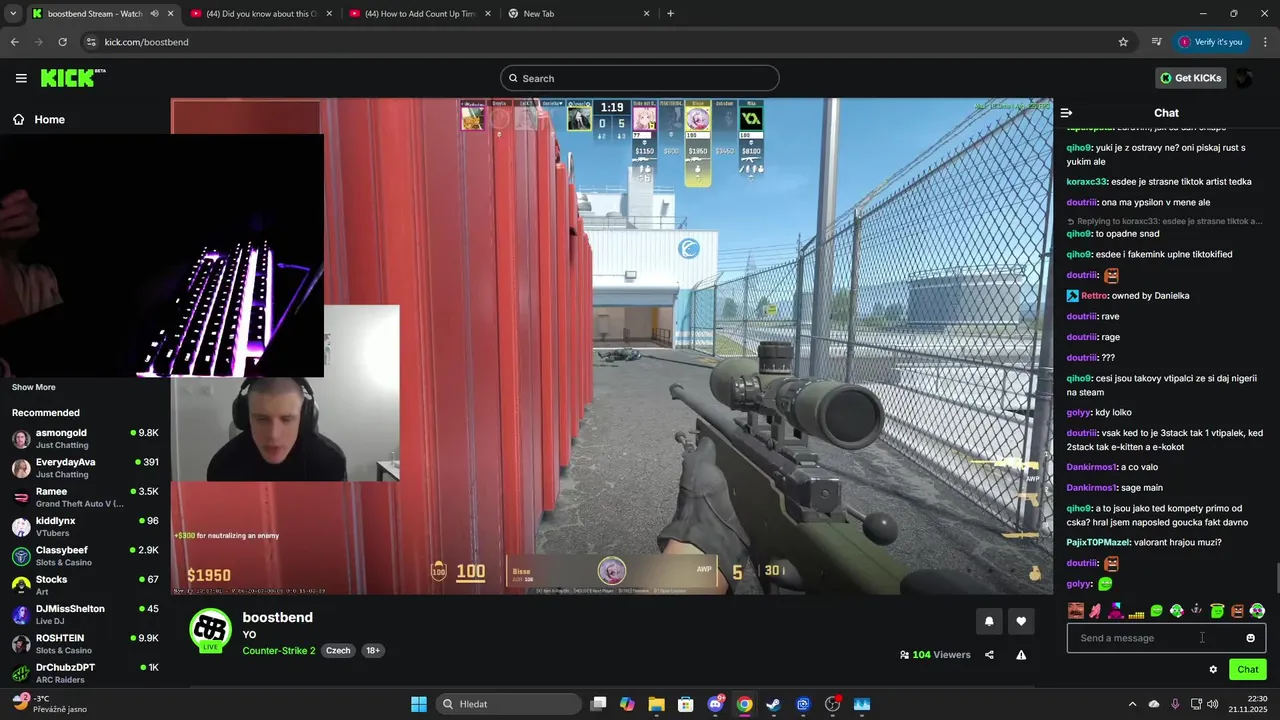Screen dimensions: 1280x720
Task: Expand Show More in the sidebar
Action: (34, 387)
